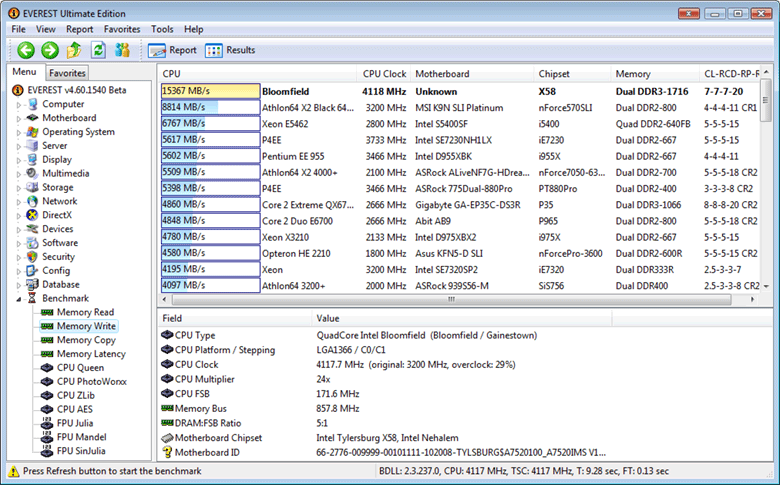Select the Display monitor icon in tree
780x485 pixels.
point(32,160)
